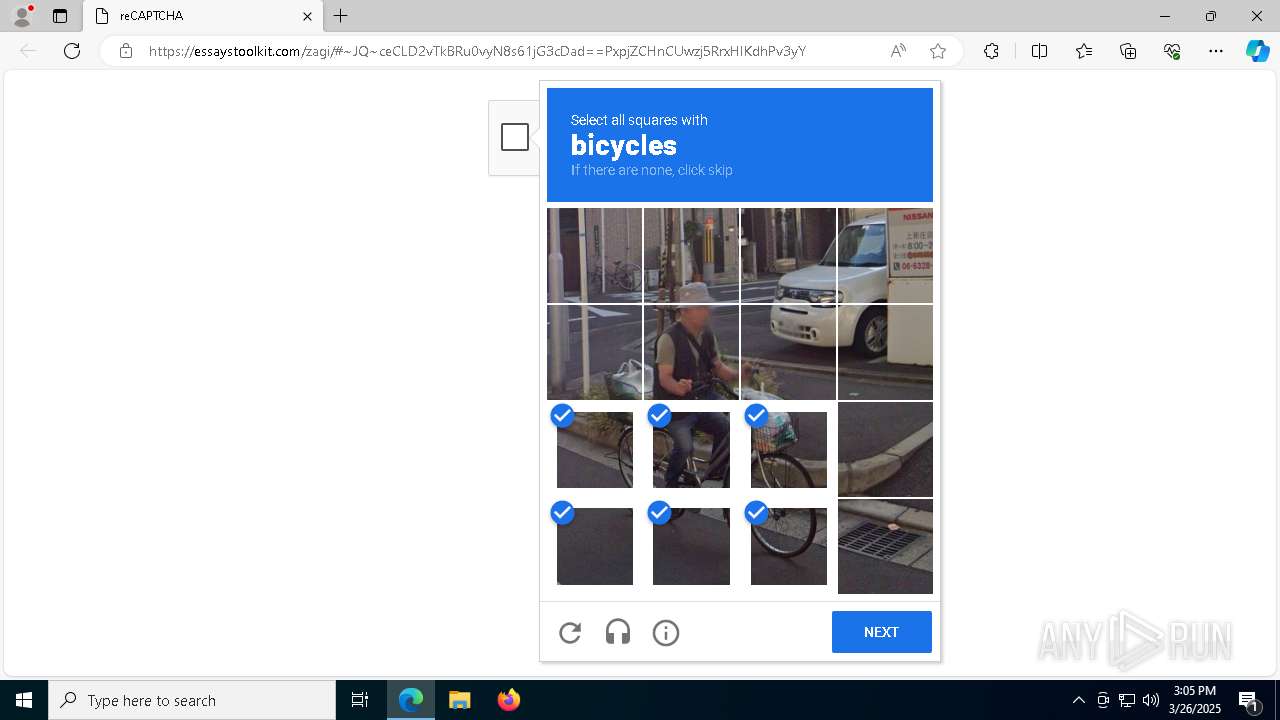View site information lock icon
Screen dimensions: 1280x720
click(126, 51)
